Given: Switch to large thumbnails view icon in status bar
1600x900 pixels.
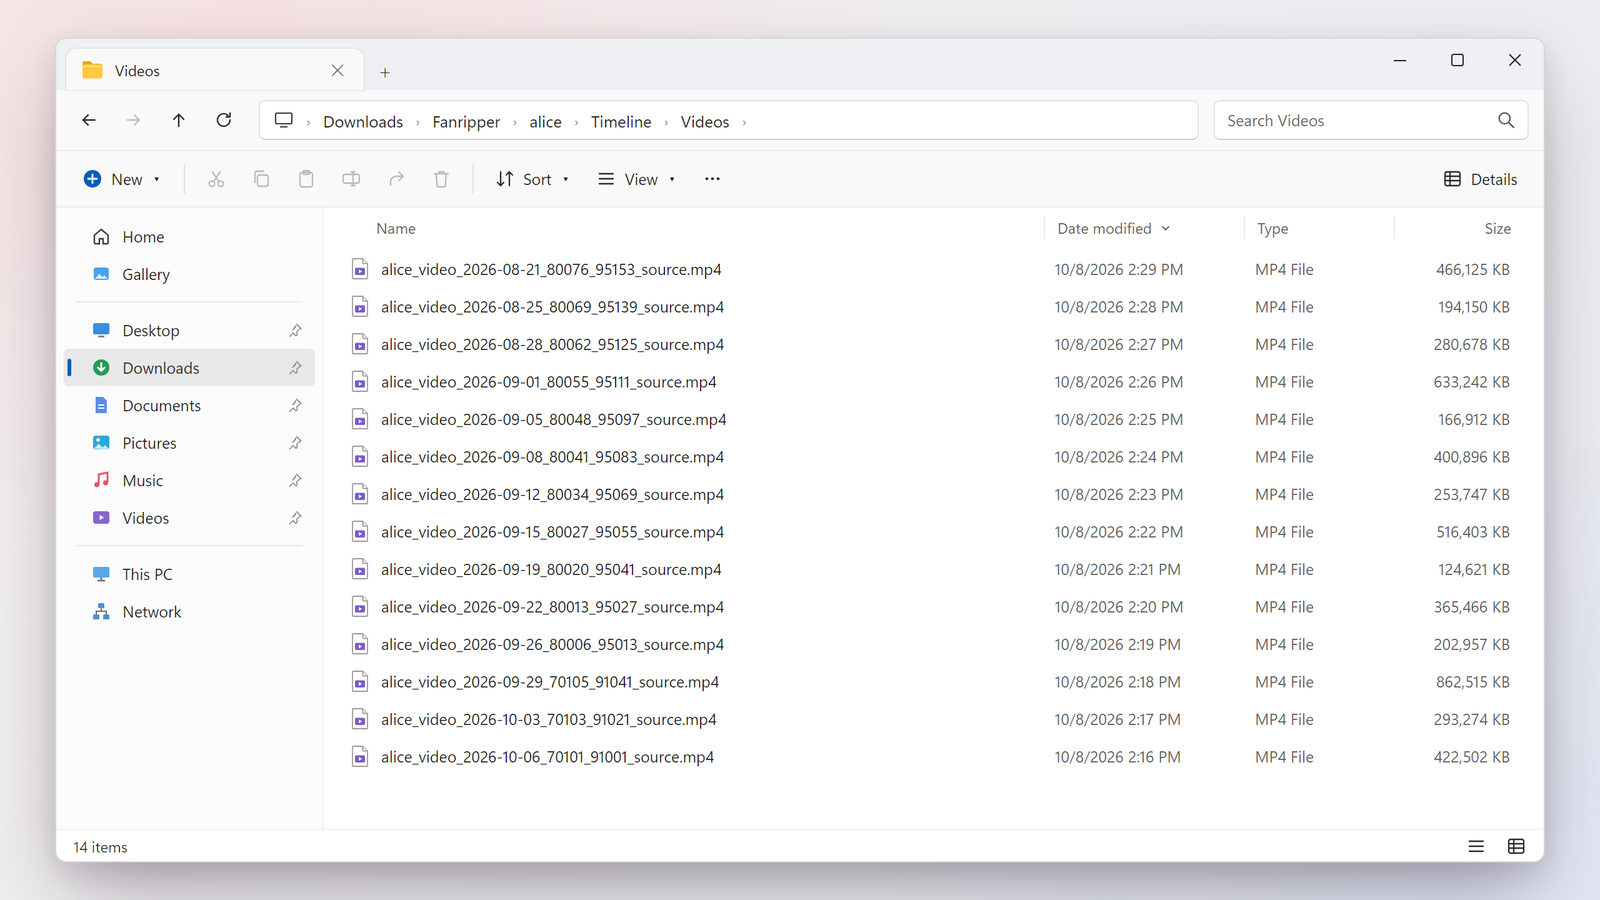Looking at the screenshot, I should (1516, 846).
